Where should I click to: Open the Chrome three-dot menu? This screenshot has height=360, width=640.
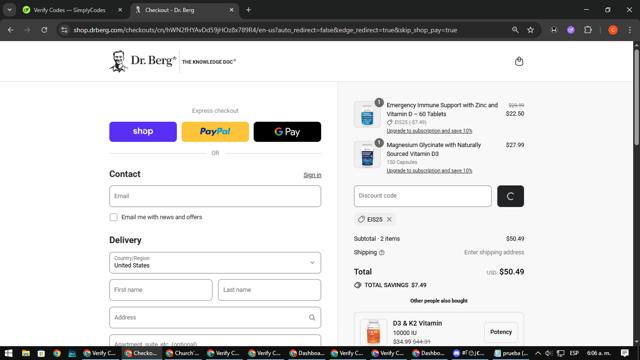630,30
